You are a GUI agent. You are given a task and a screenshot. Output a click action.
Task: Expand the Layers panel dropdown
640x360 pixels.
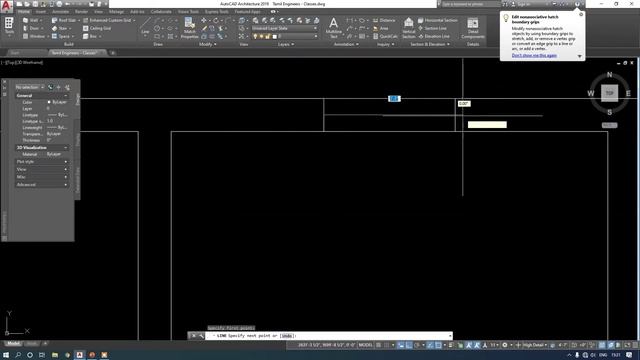[286, 44]
